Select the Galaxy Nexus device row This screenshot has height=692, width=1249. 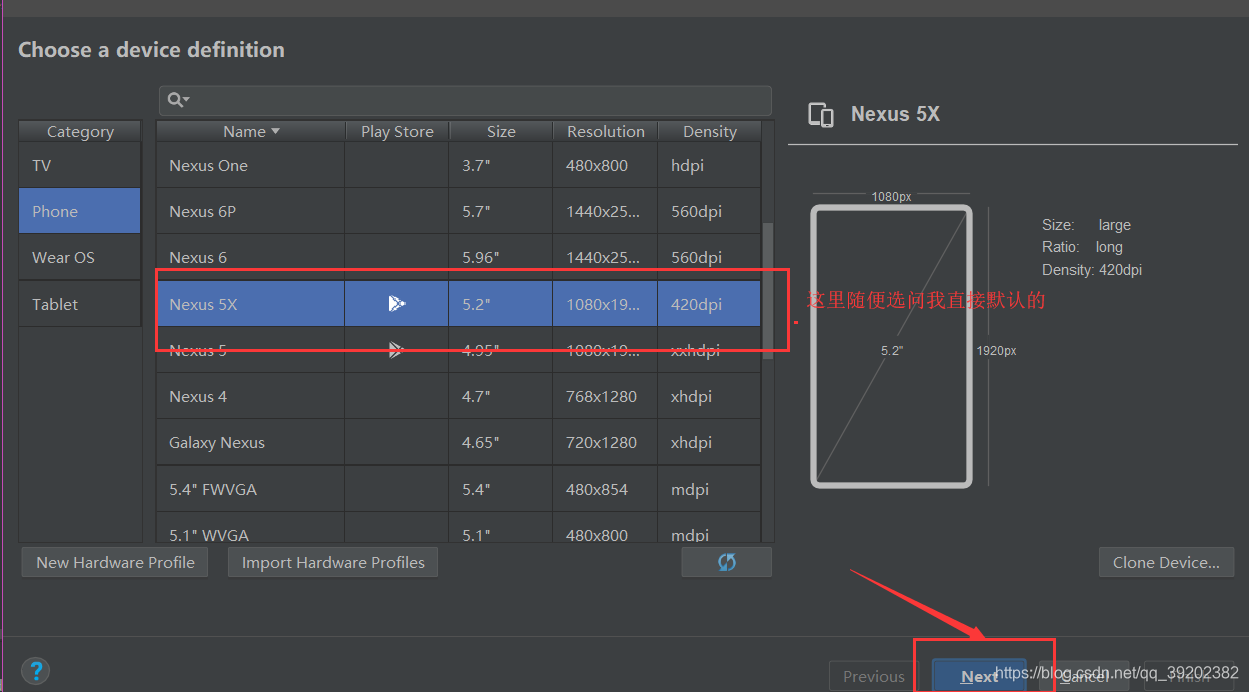(459, 442)
